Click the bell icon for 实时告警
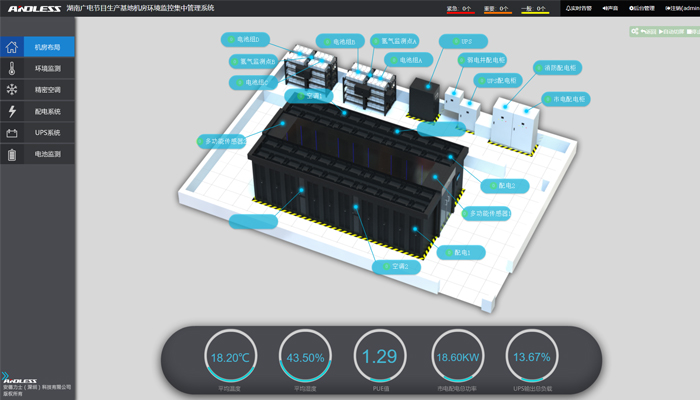Viewport: 700px width, 400px height. point(568,8)
